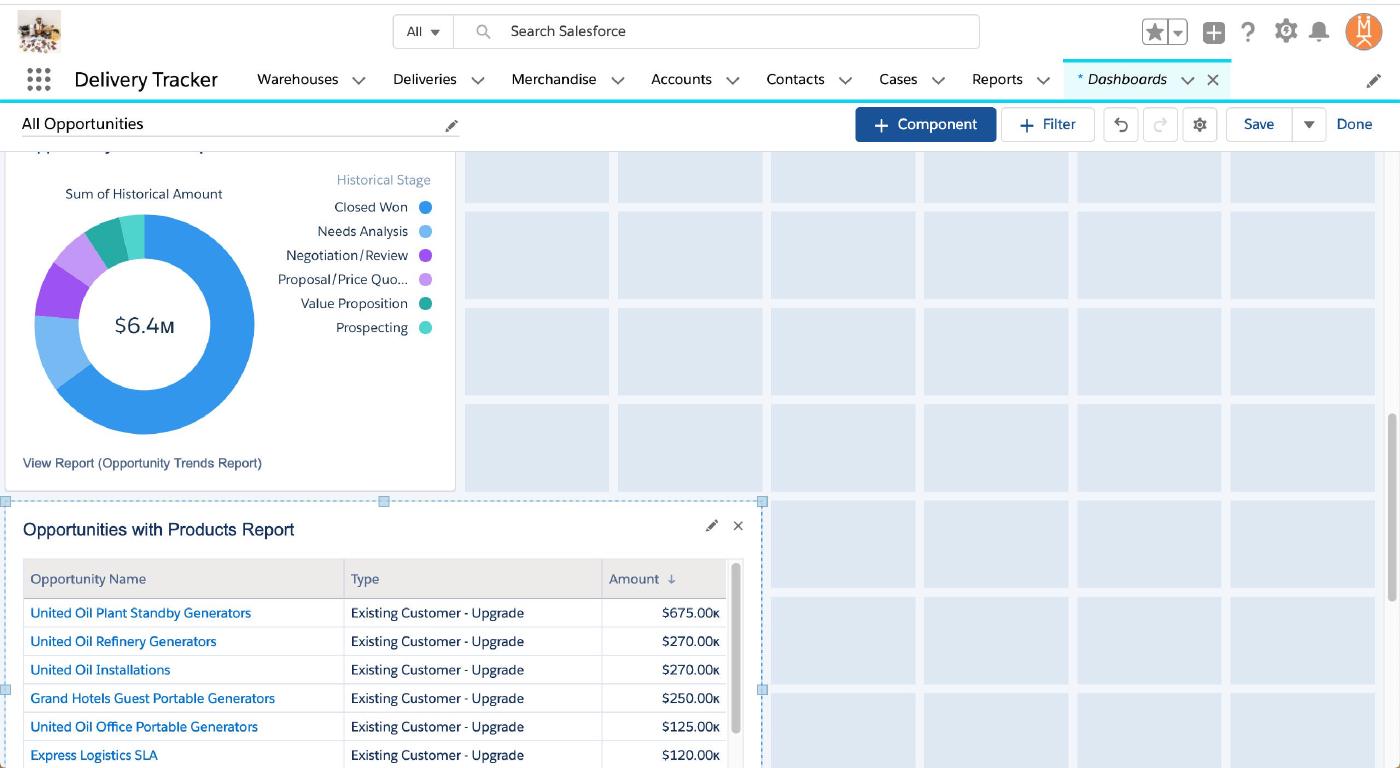Open the App Launcher grid icon
This screenshot has height=768, width=1400.
(x=39, y=80)
